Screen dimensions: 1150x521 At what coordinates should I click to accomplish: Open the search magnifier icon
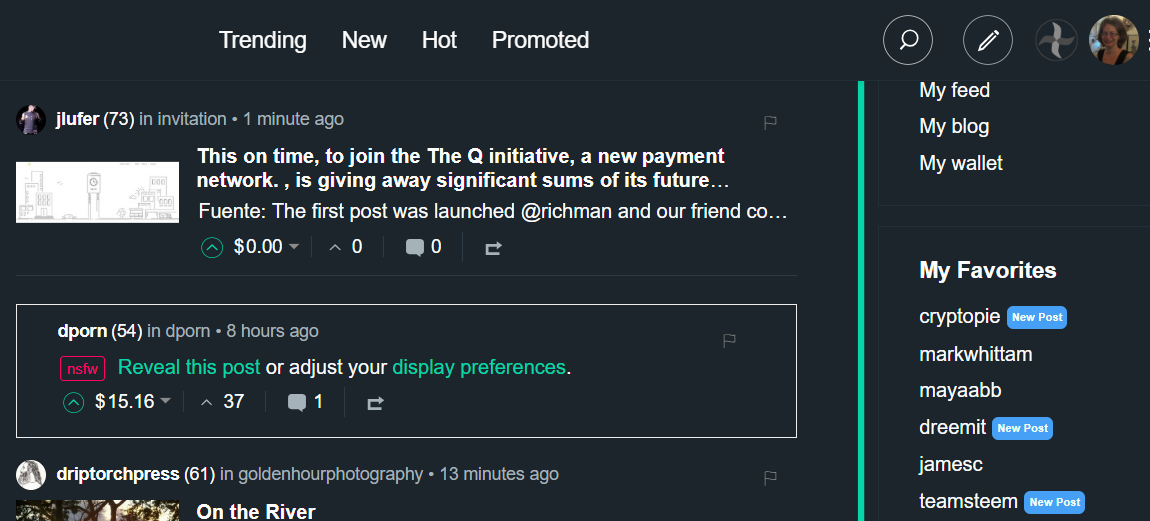pos(908,40)
